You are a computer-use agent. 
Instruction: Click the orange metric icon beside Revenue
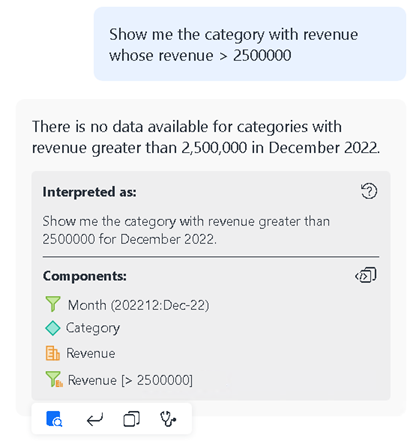pyautogui.click(x=53, y=353)
